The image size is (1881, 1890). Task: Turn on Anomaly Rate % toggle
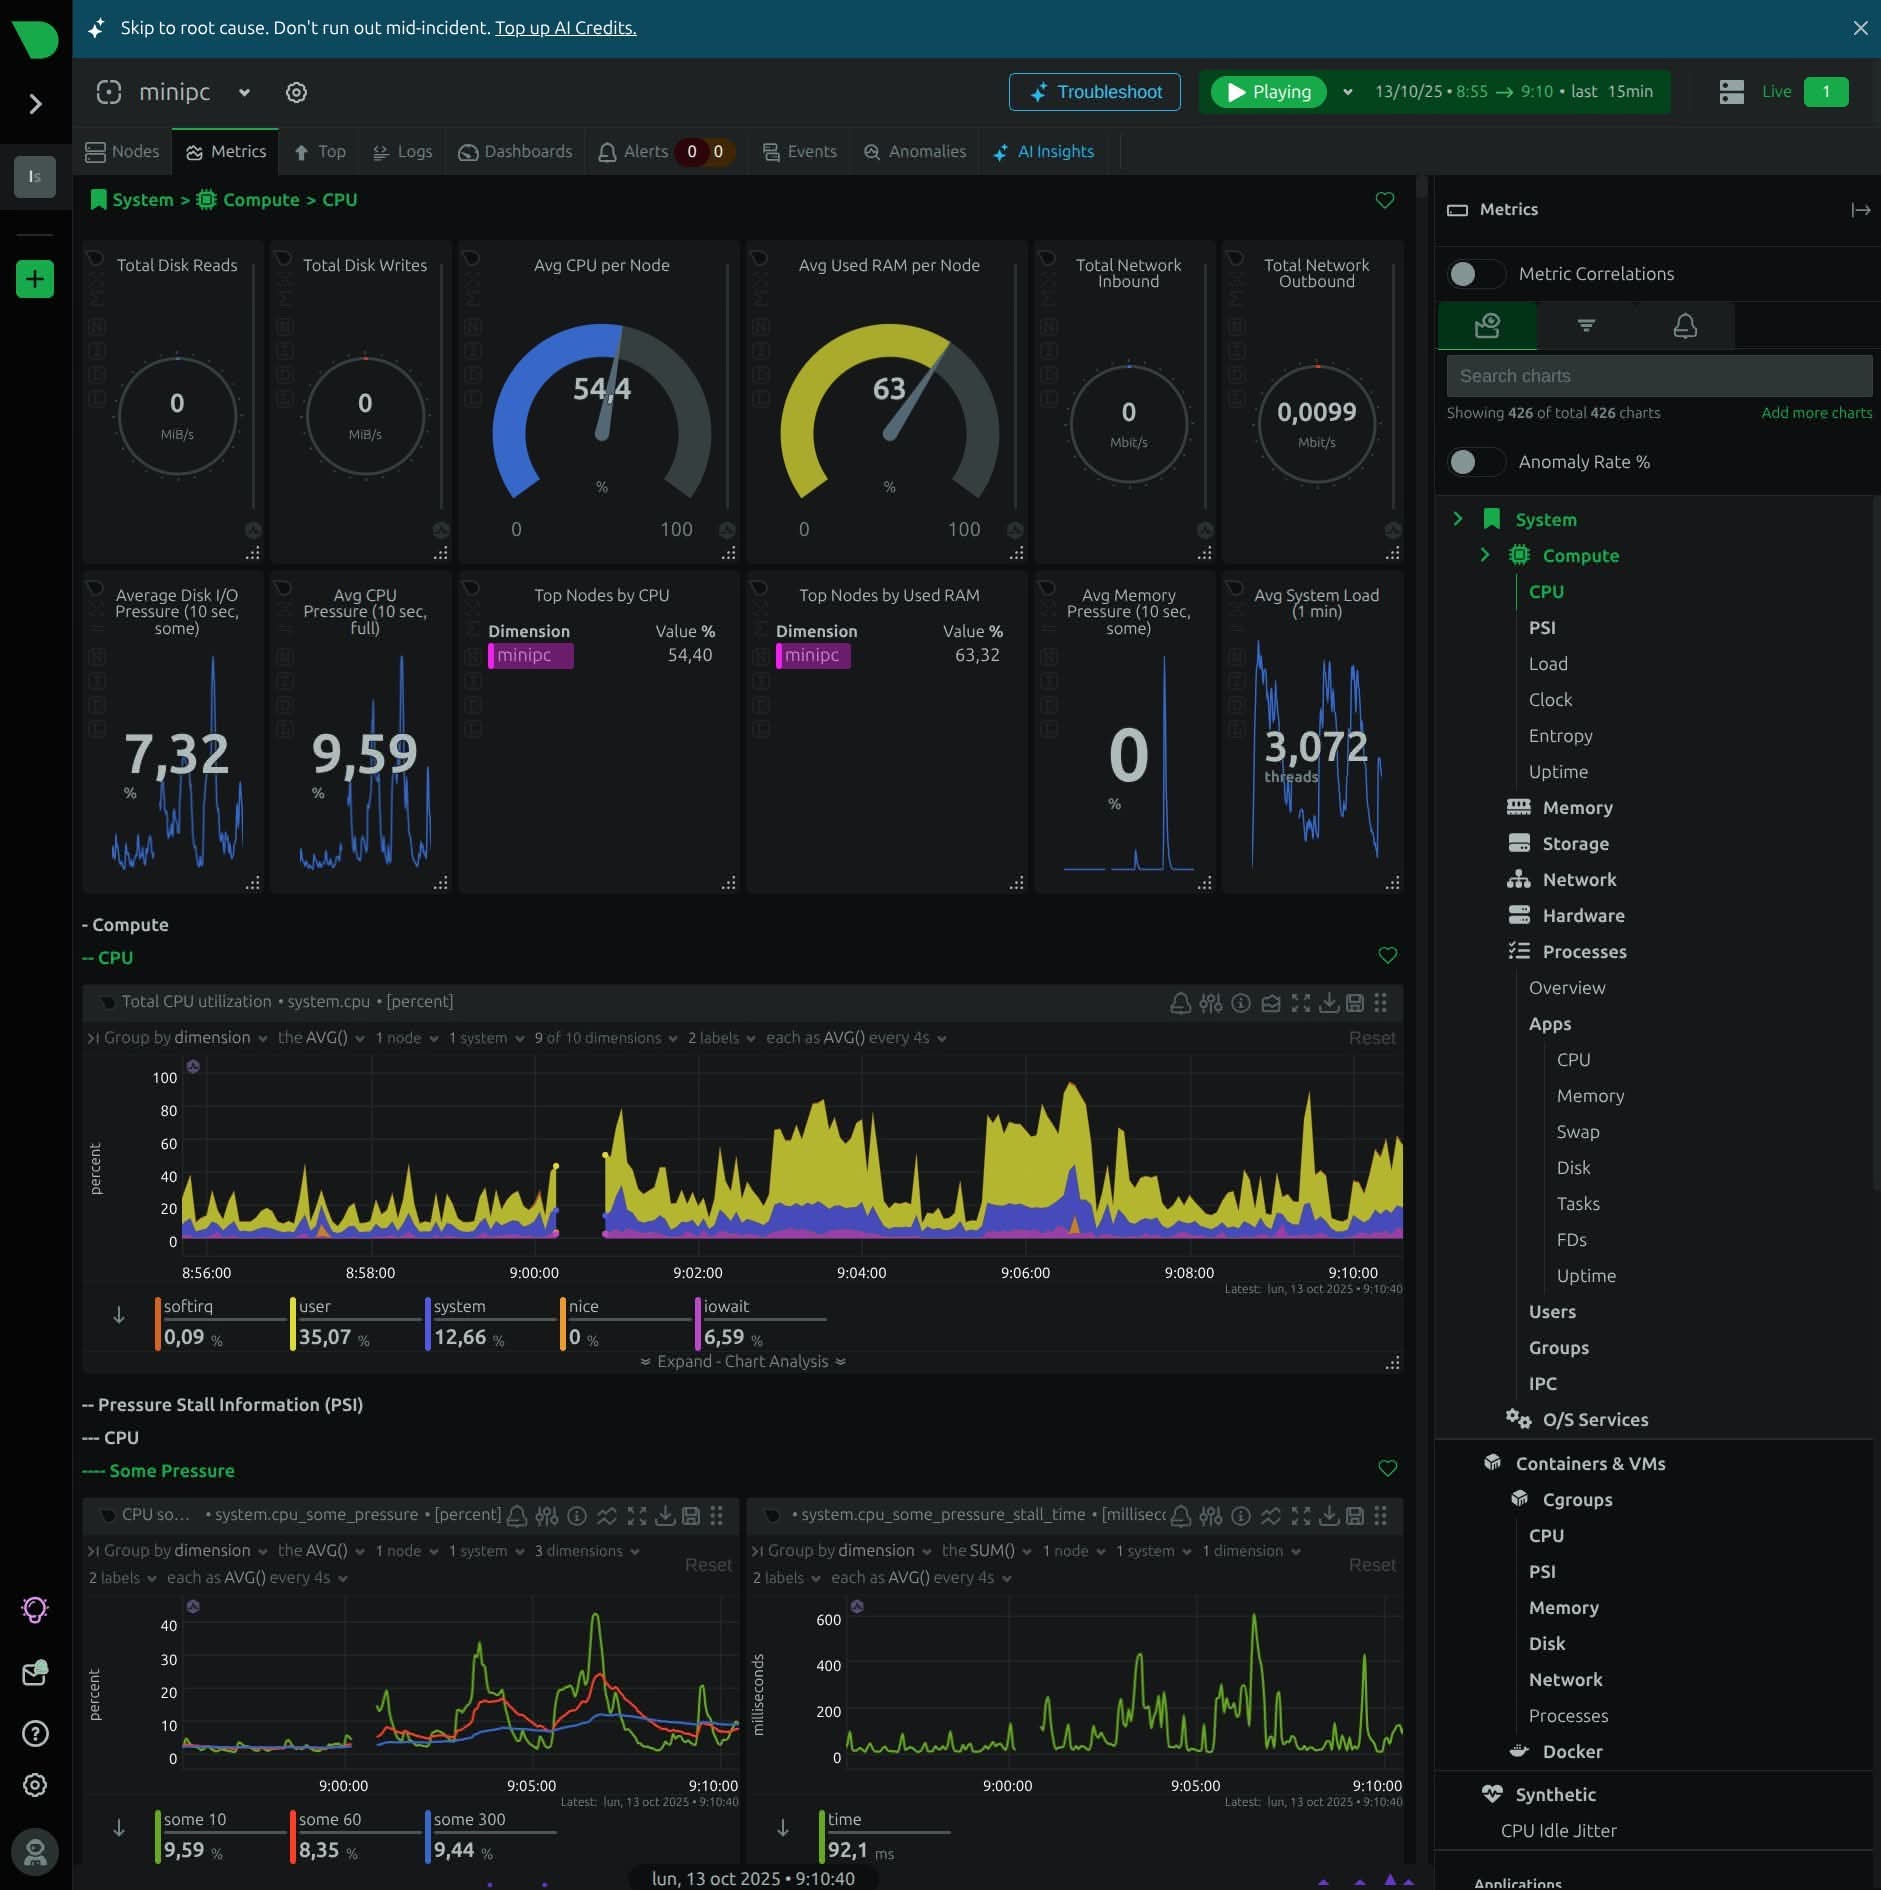click(x=1476, y=462)
